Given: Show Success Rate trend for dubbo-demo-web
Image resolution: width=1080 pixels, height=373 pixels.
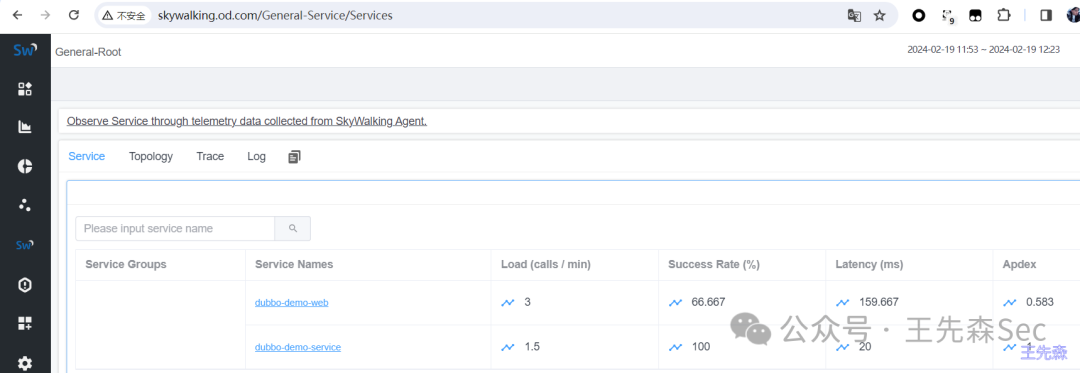Looking at the screenshot, I should 675,302.
